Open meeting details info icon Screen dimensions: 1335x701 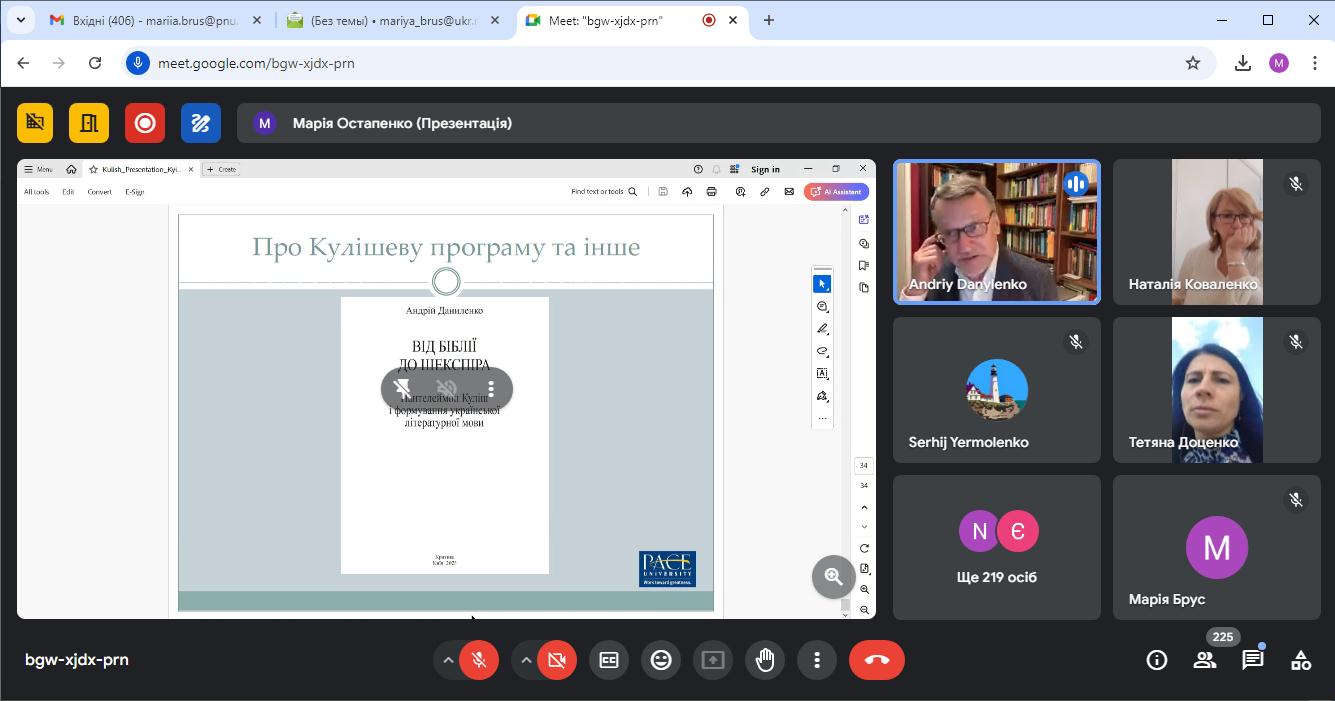coord(1157,660)
